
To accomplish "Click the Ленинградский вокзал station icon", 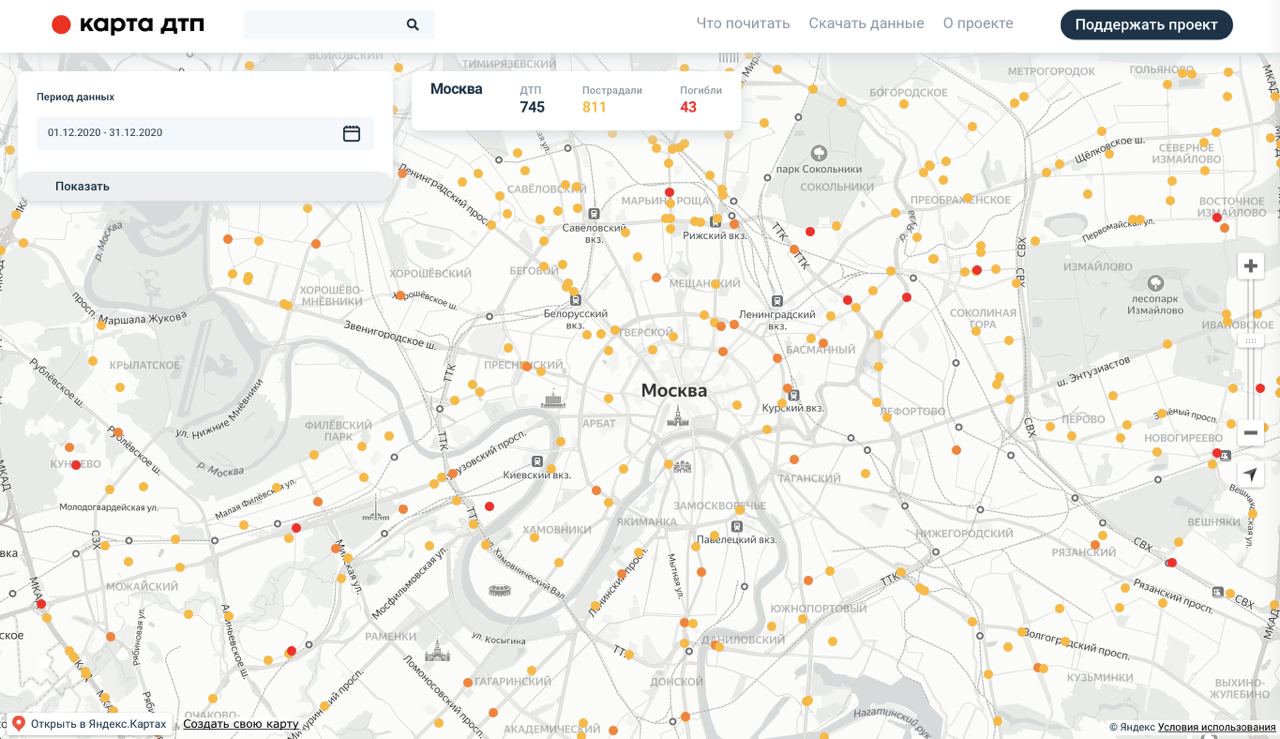I will point(777,300).
